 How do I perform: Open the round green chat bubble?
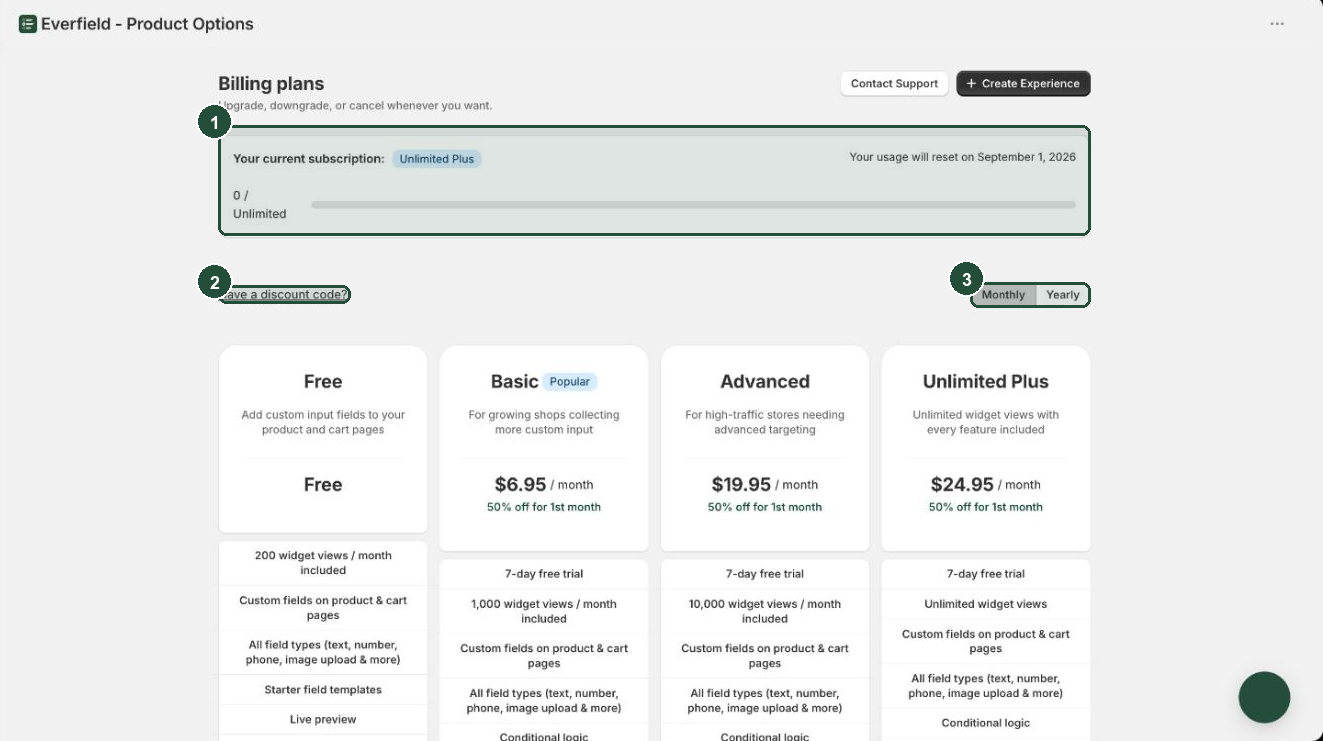tap(1264, 697)
